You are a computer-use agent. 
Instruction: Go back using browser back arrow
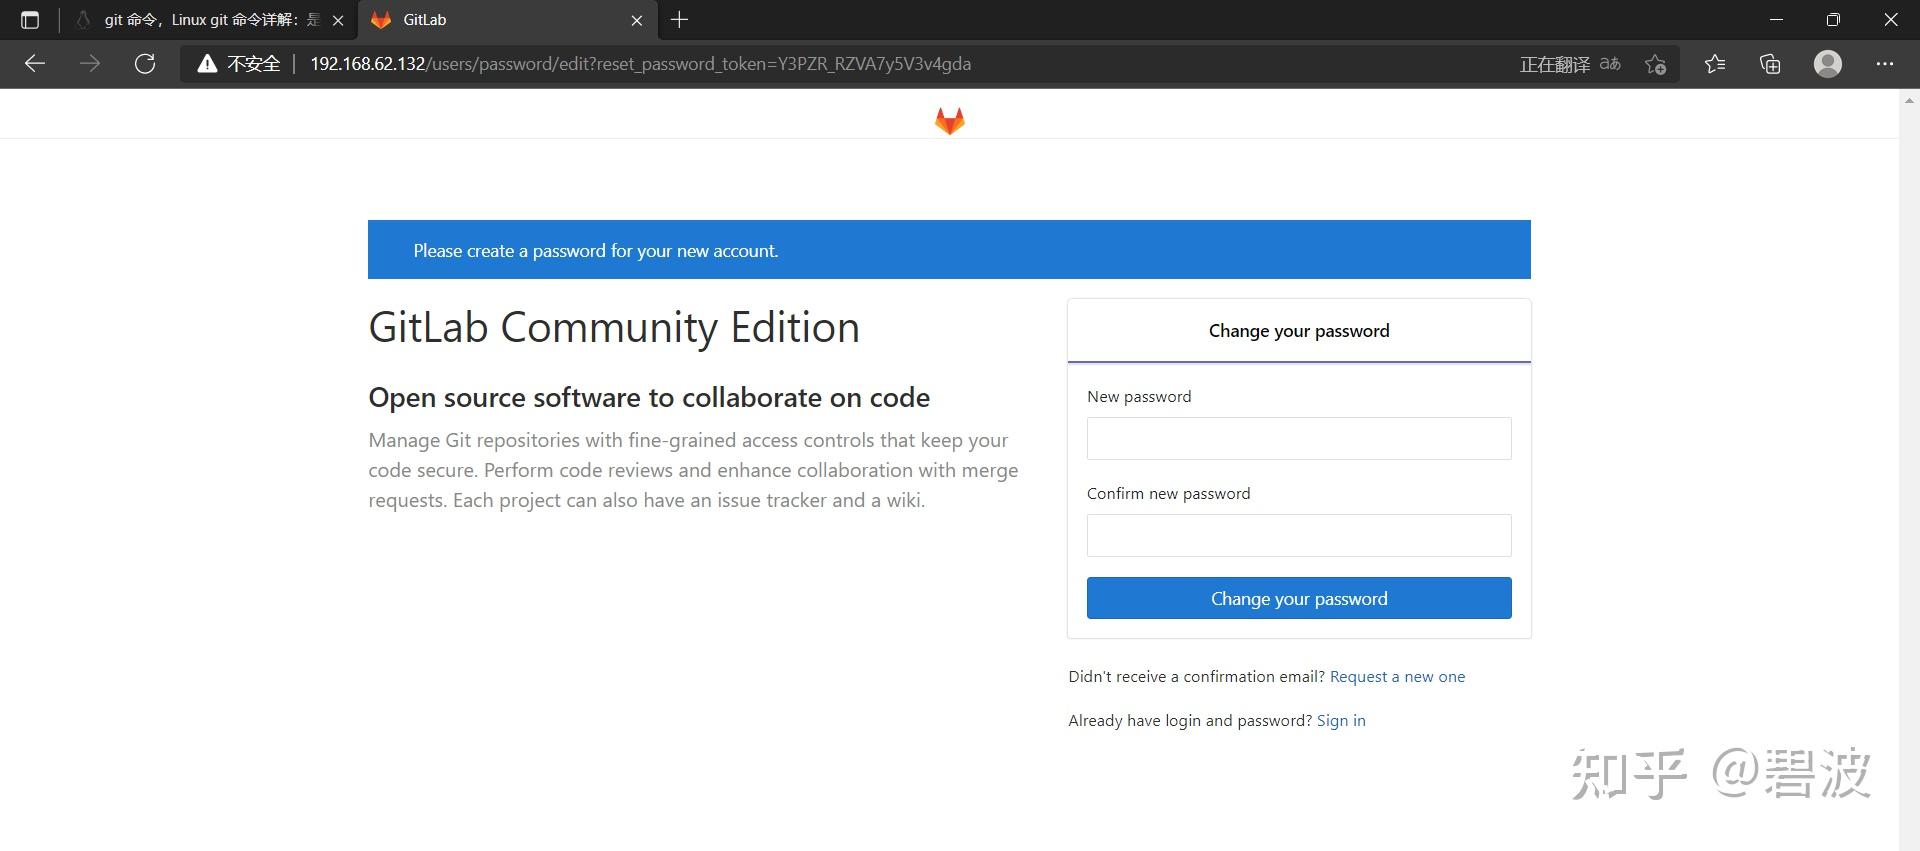coord(35,64)
